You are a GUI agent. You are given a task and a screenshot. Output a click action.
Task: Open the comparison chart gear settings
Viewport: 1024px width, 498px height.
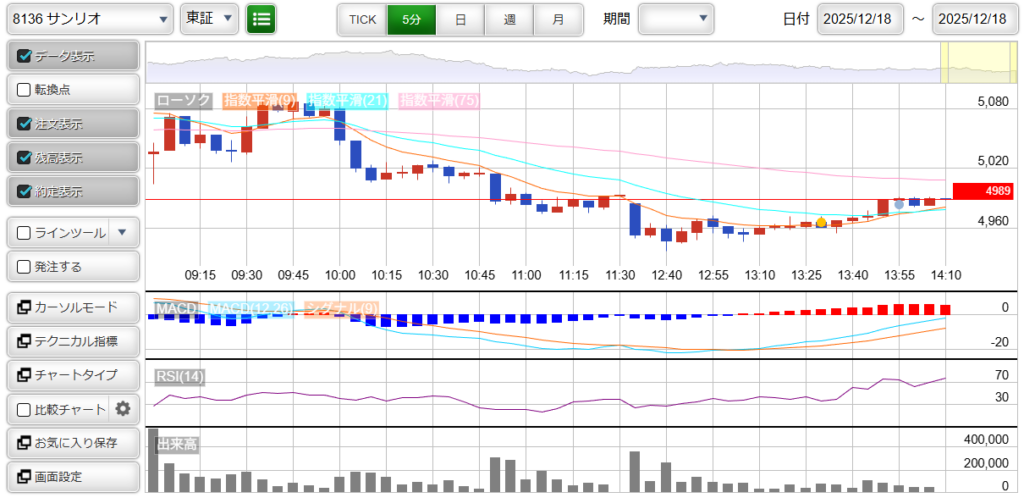(123, 409)
